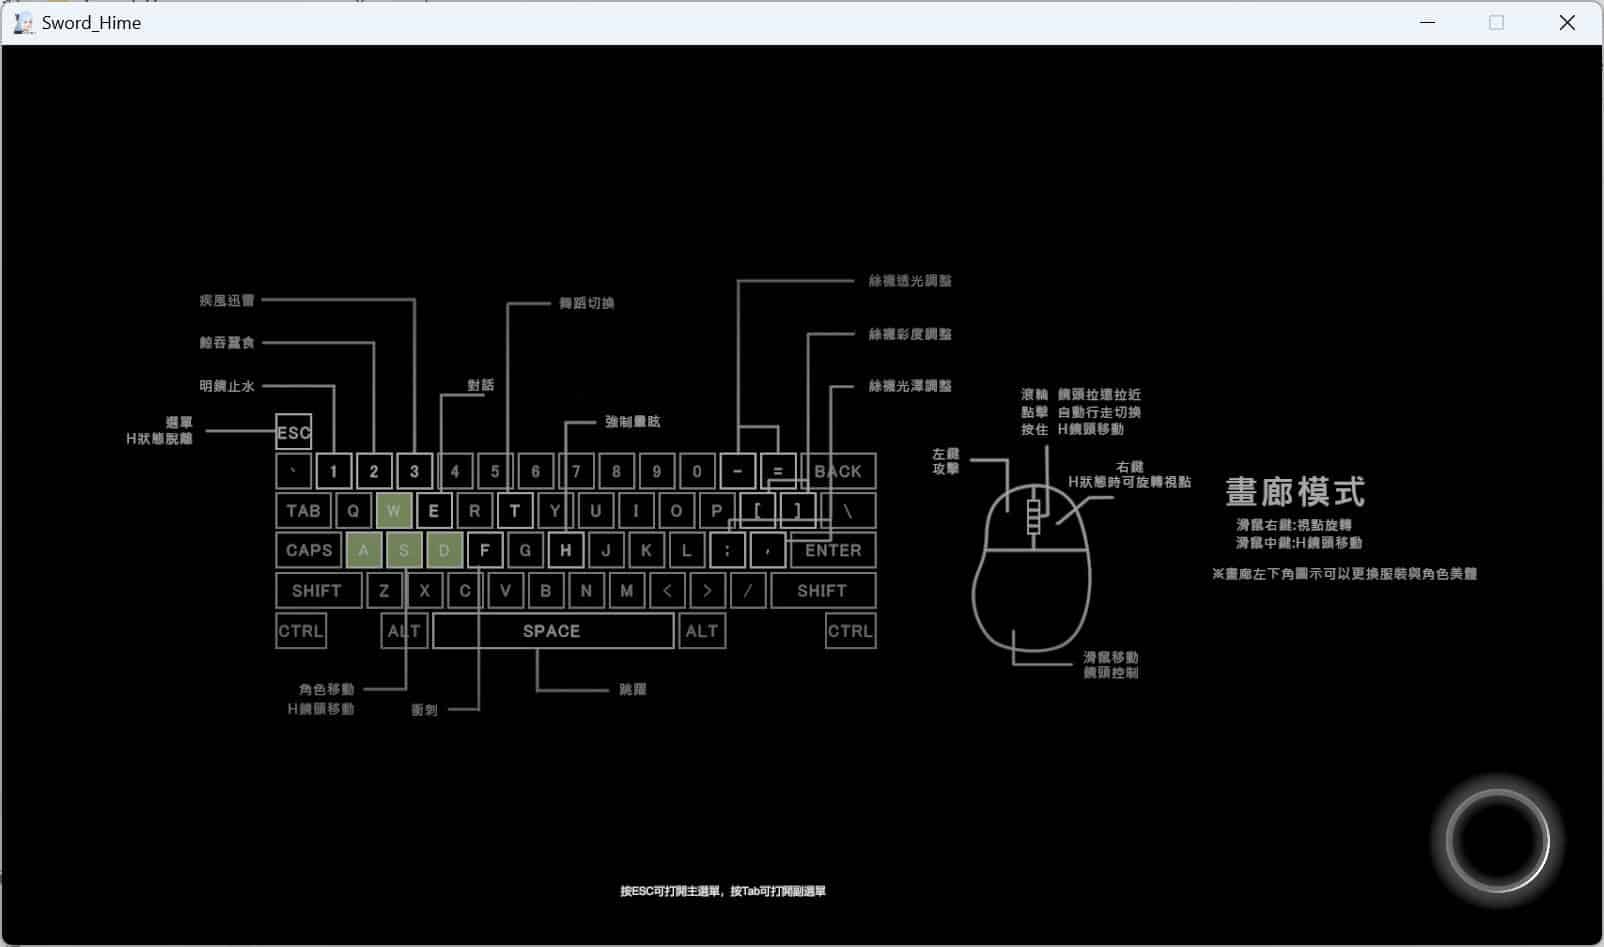Click the H key on the keyboard diagram

point(566,550)
